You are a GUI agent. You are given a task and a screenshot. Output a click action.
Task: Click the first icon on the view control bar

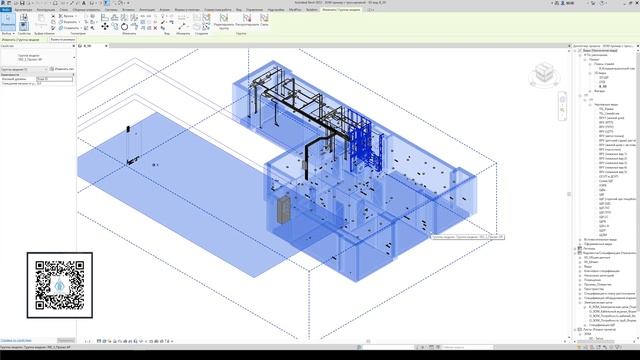[x=99, y=341]
